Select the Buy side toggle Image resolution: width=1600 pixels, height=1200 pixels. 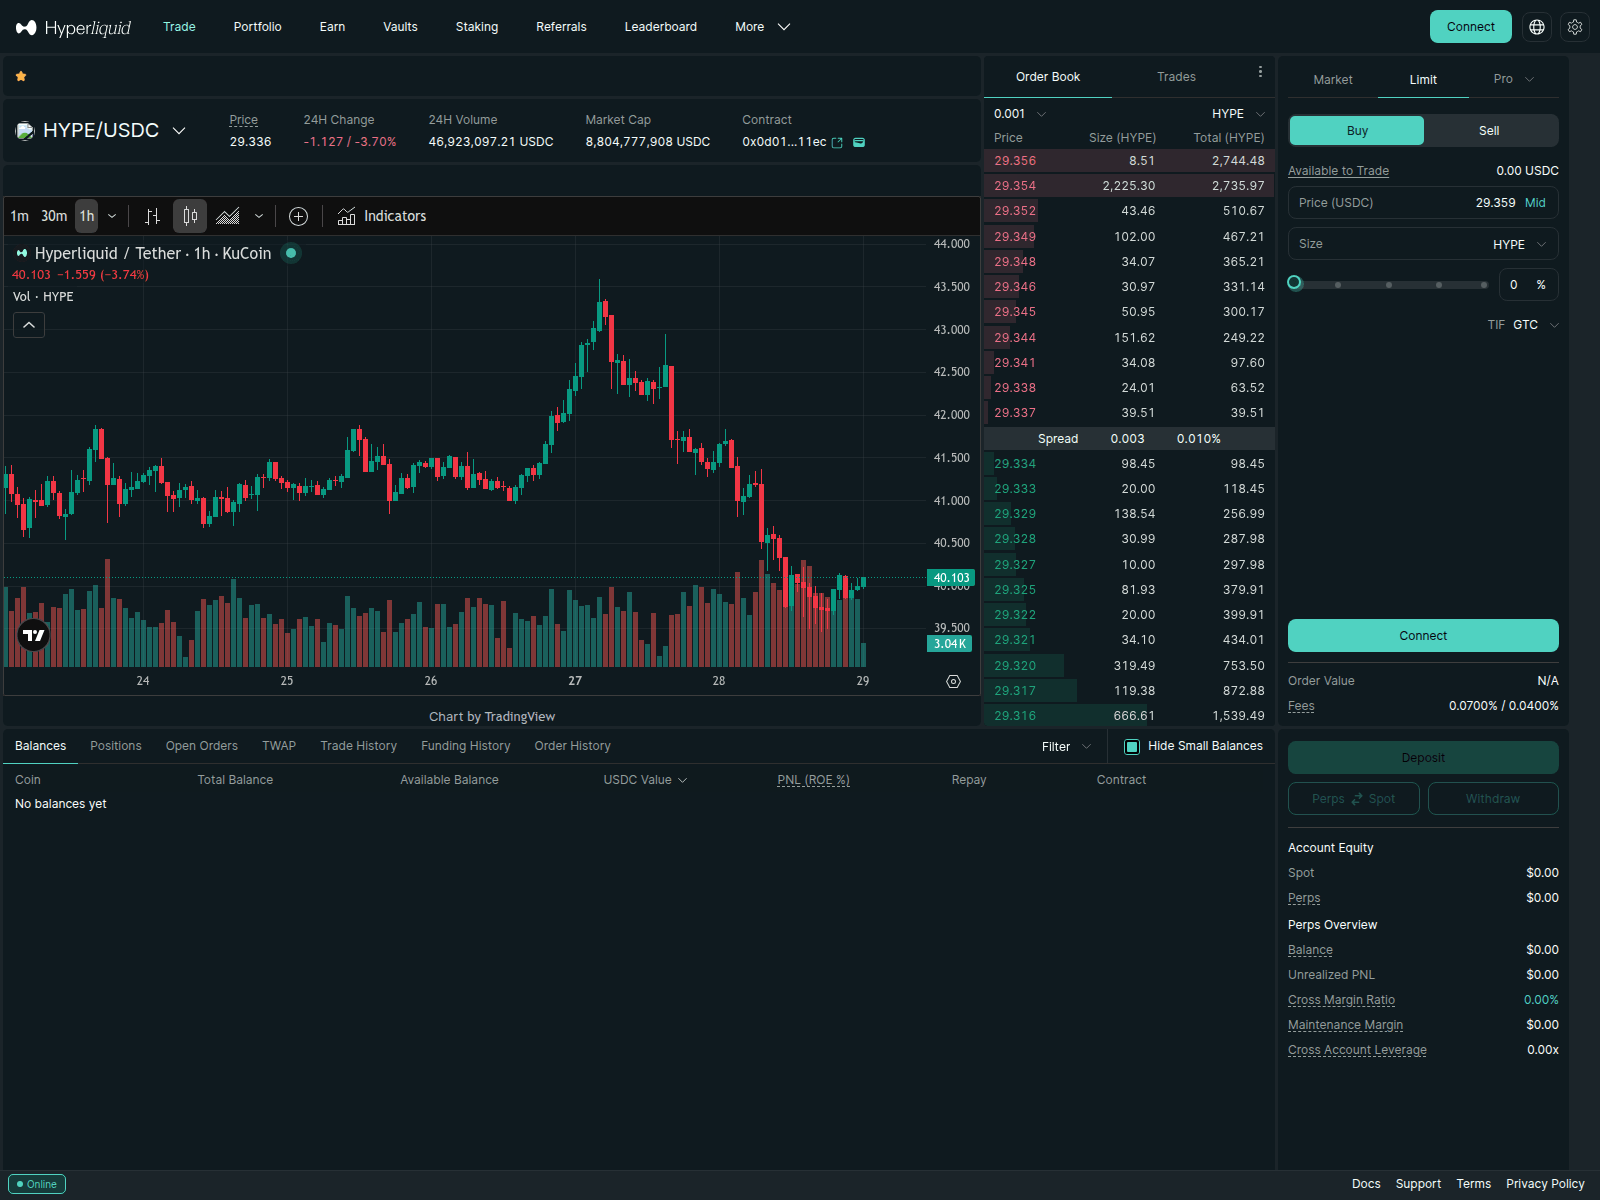(x=1356, y=131)
